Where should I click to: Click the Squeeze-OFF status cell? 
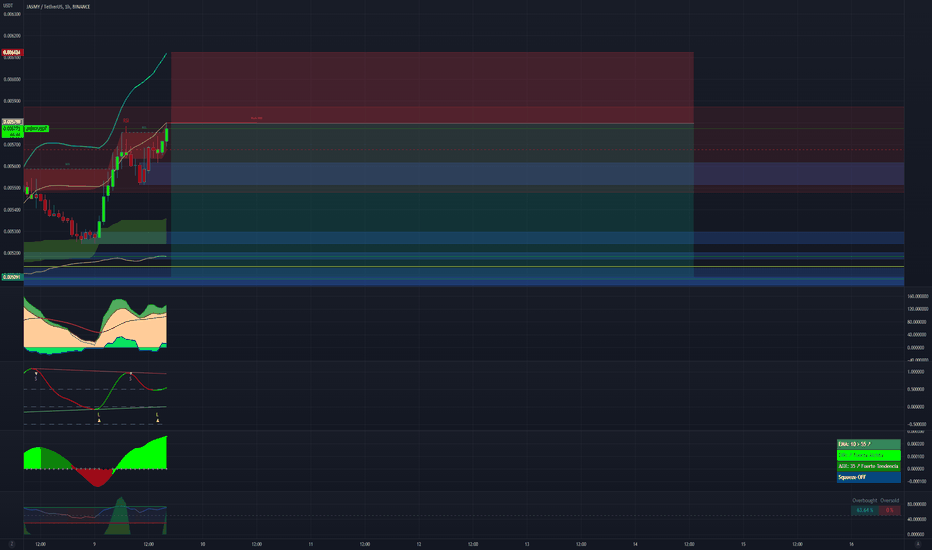coord(868,477)
